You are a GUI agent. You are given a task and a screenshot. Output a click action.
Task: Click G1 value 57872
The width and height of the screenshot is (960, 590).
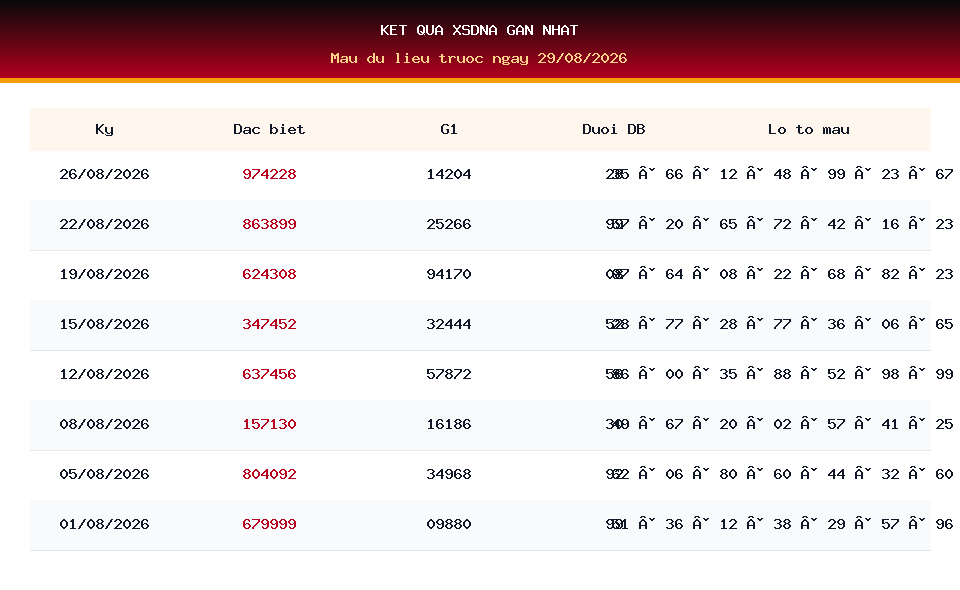(x=449, y=375)
